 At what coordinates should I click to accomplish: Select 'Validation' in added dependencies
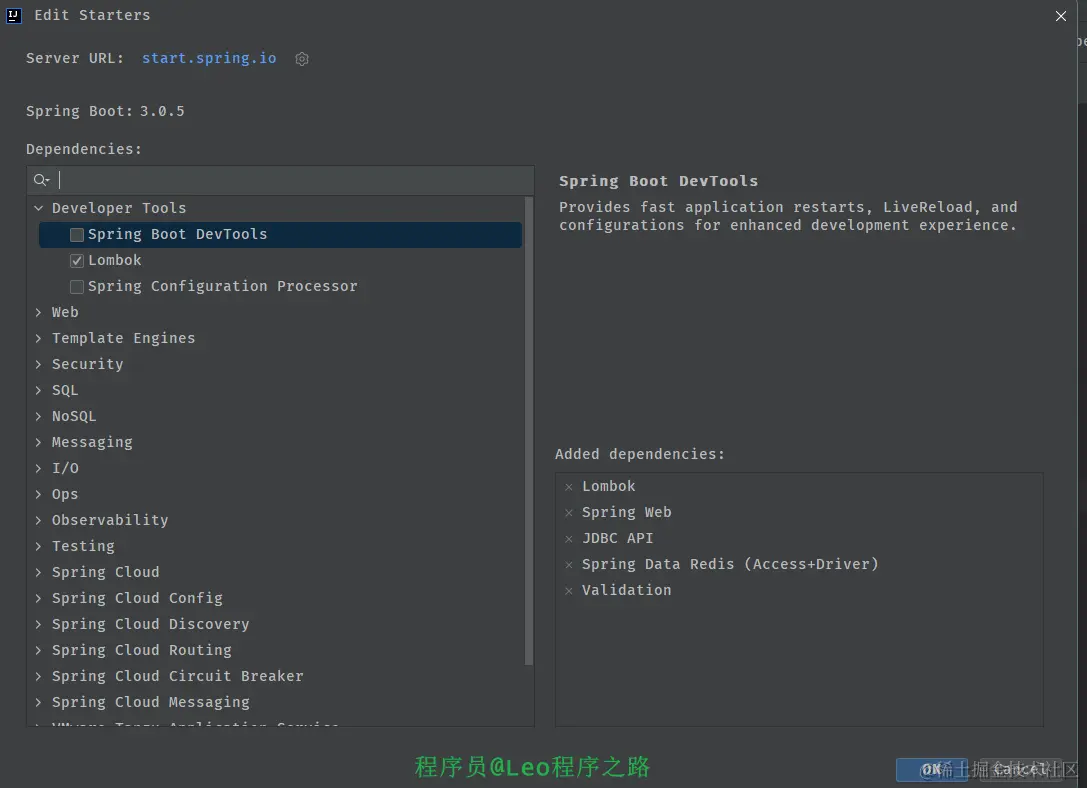click(626, 590)
